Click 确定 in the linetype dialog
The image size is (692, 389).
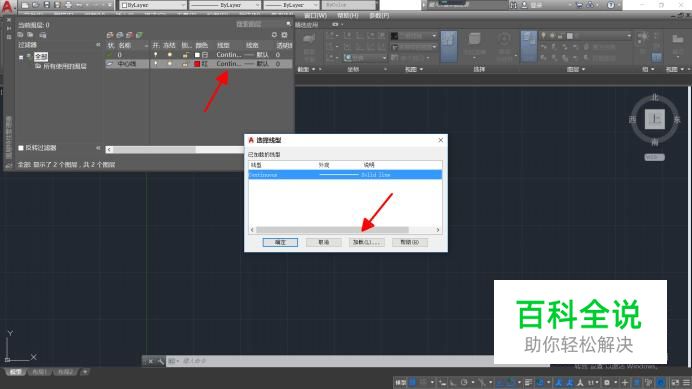point(280,242)
